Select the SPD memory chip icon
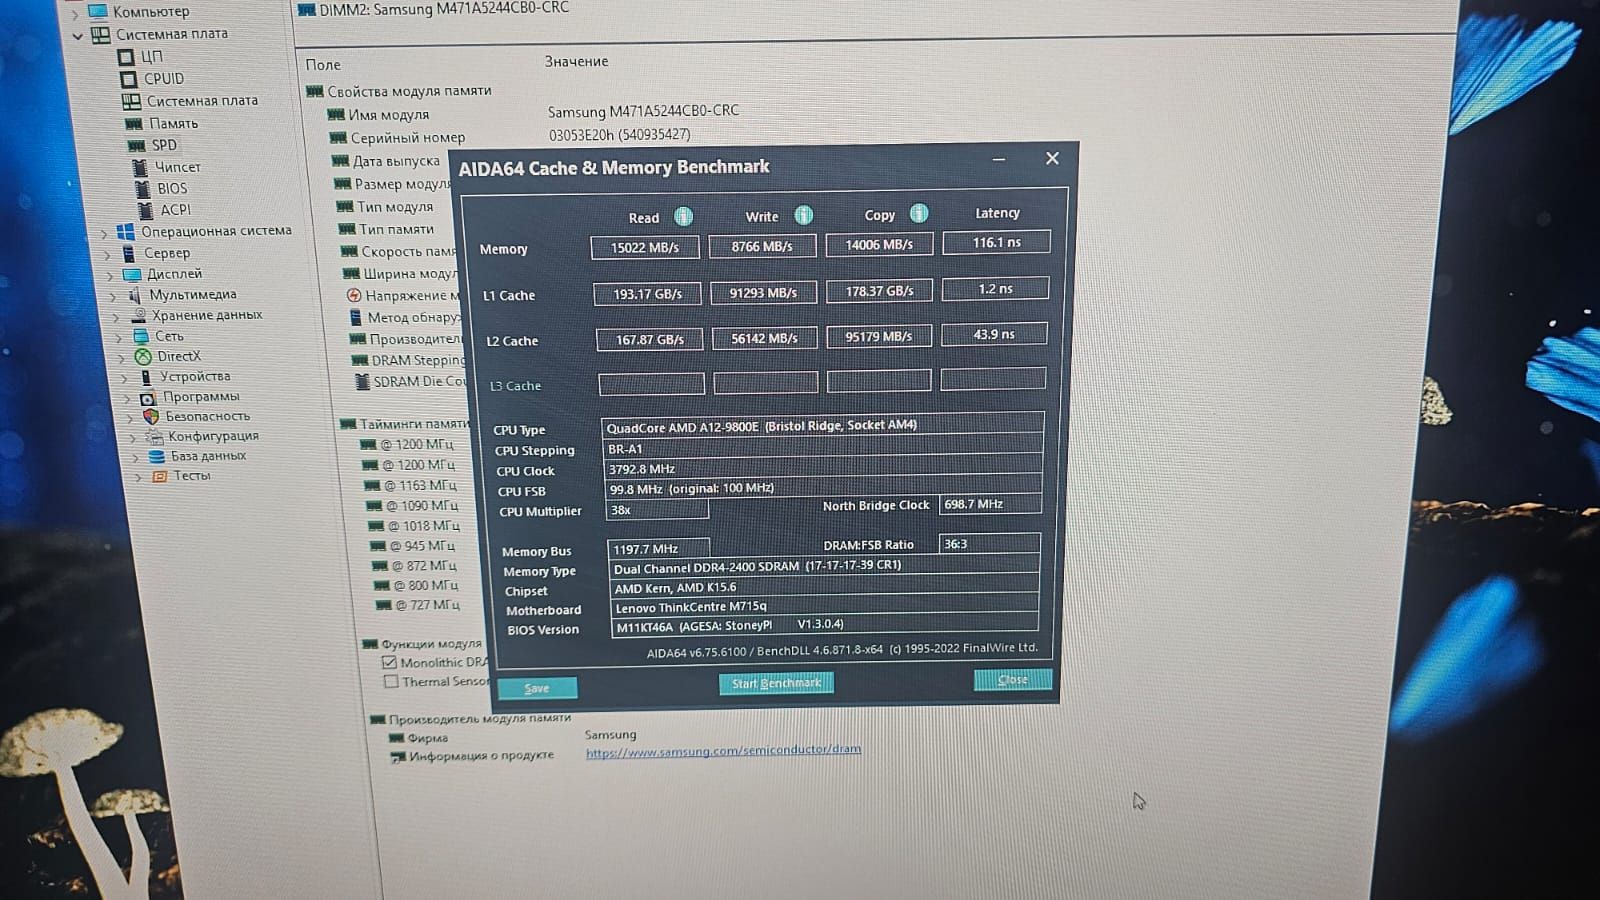Screen dimensions: 1600x900 pos(137,145)
